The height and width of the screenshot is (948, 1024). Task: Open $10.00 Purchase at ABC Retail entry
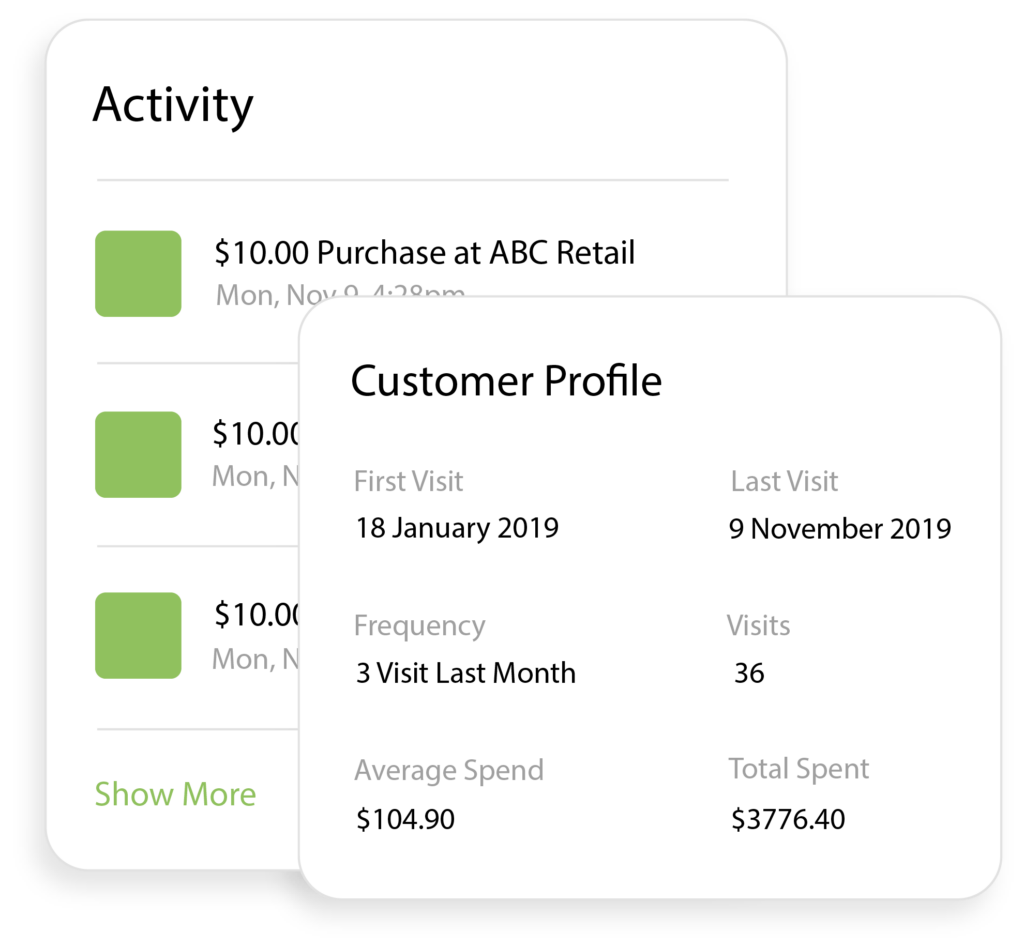(425, 253)
